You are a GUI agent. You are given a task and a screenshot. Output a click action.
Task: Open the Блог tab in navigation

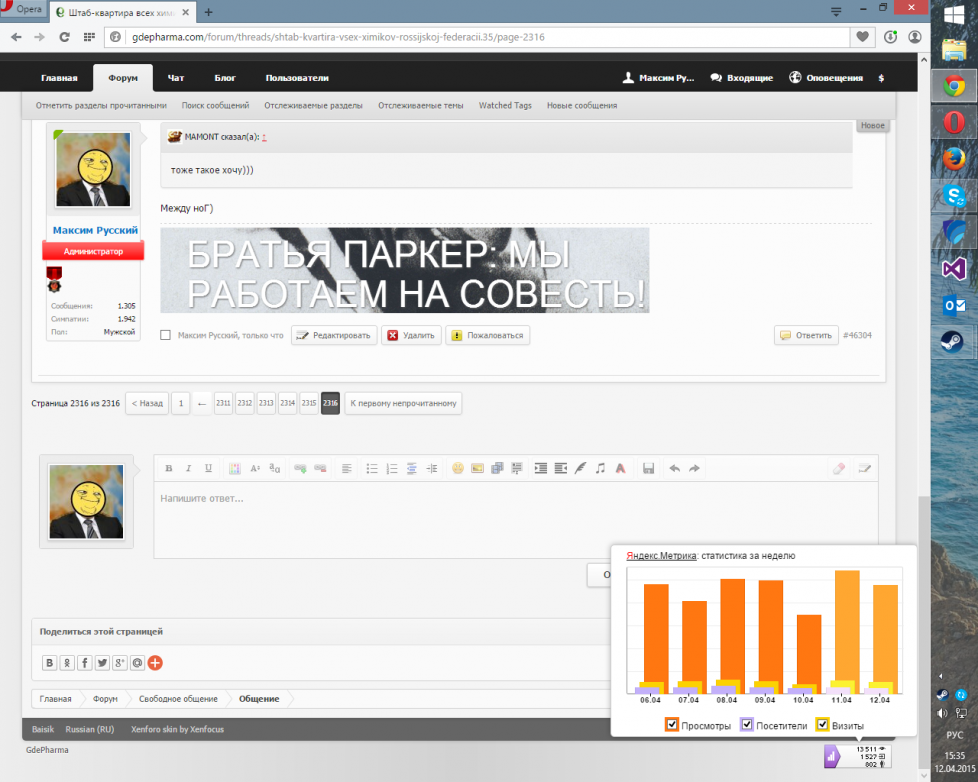(225, 78)
